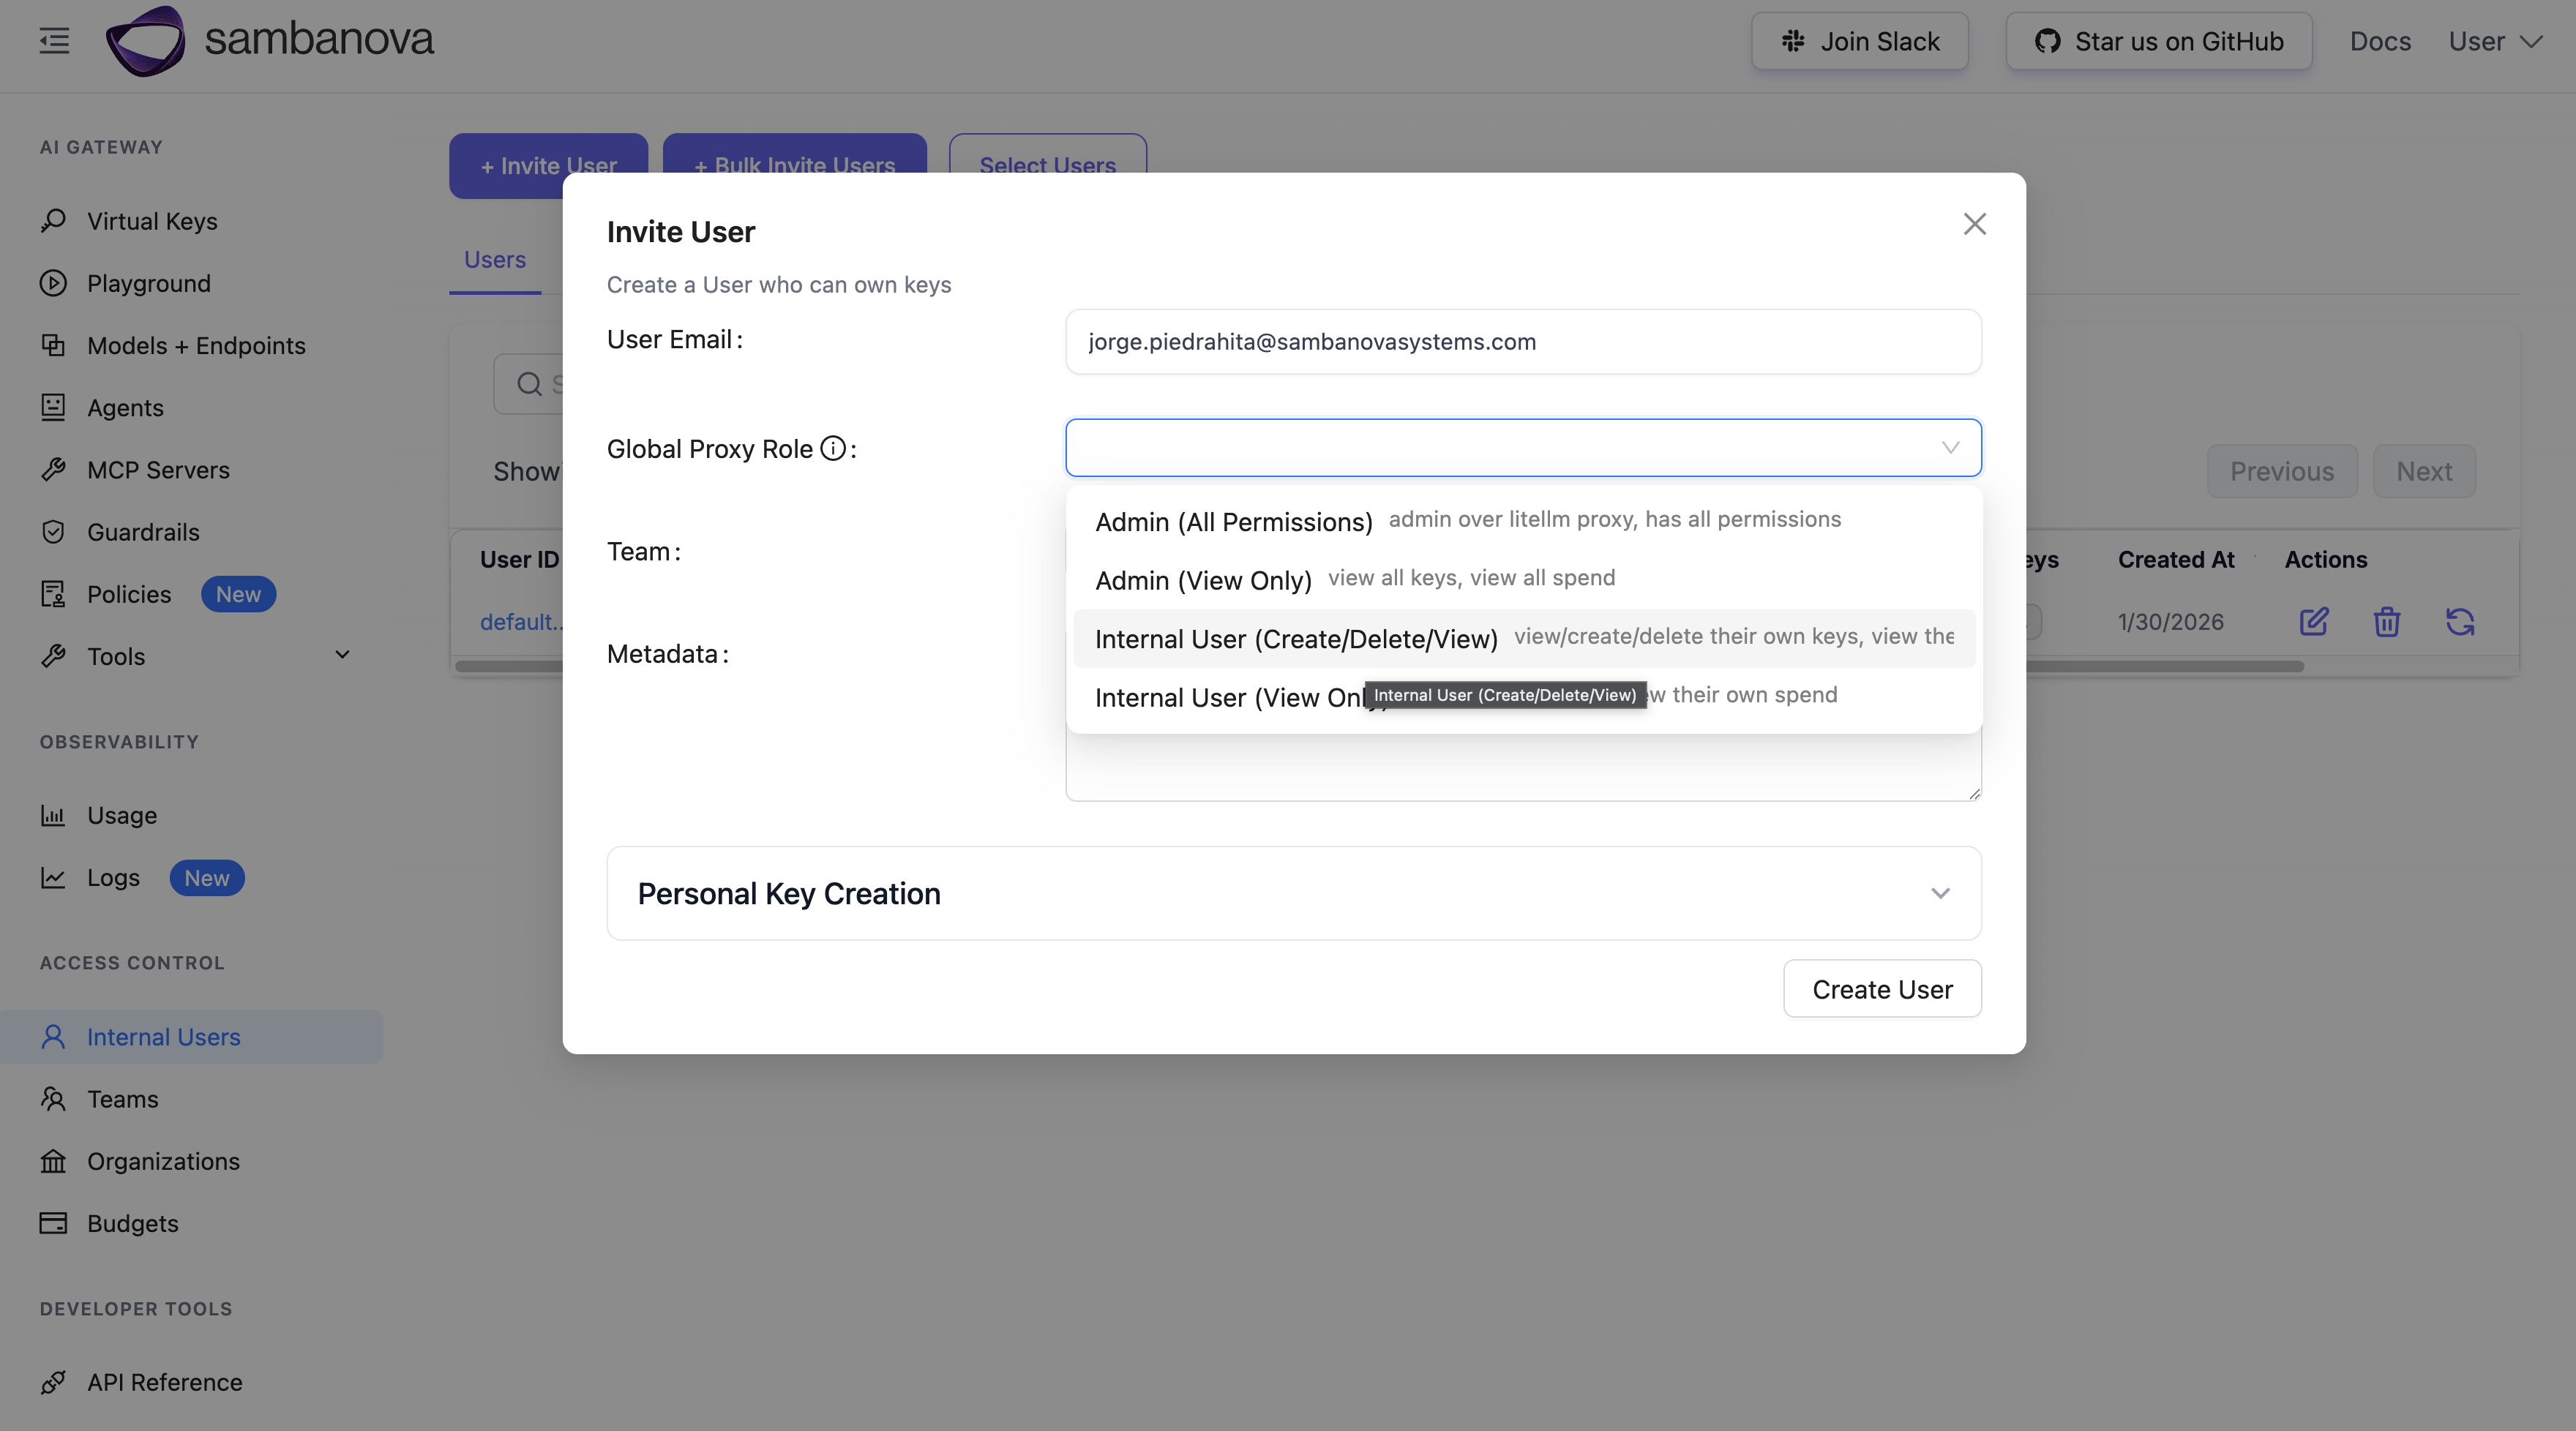Click the Global Proxy Role info tooltip icon
The height and width of the screenshot is (1431, 2576).
[831, 448]
